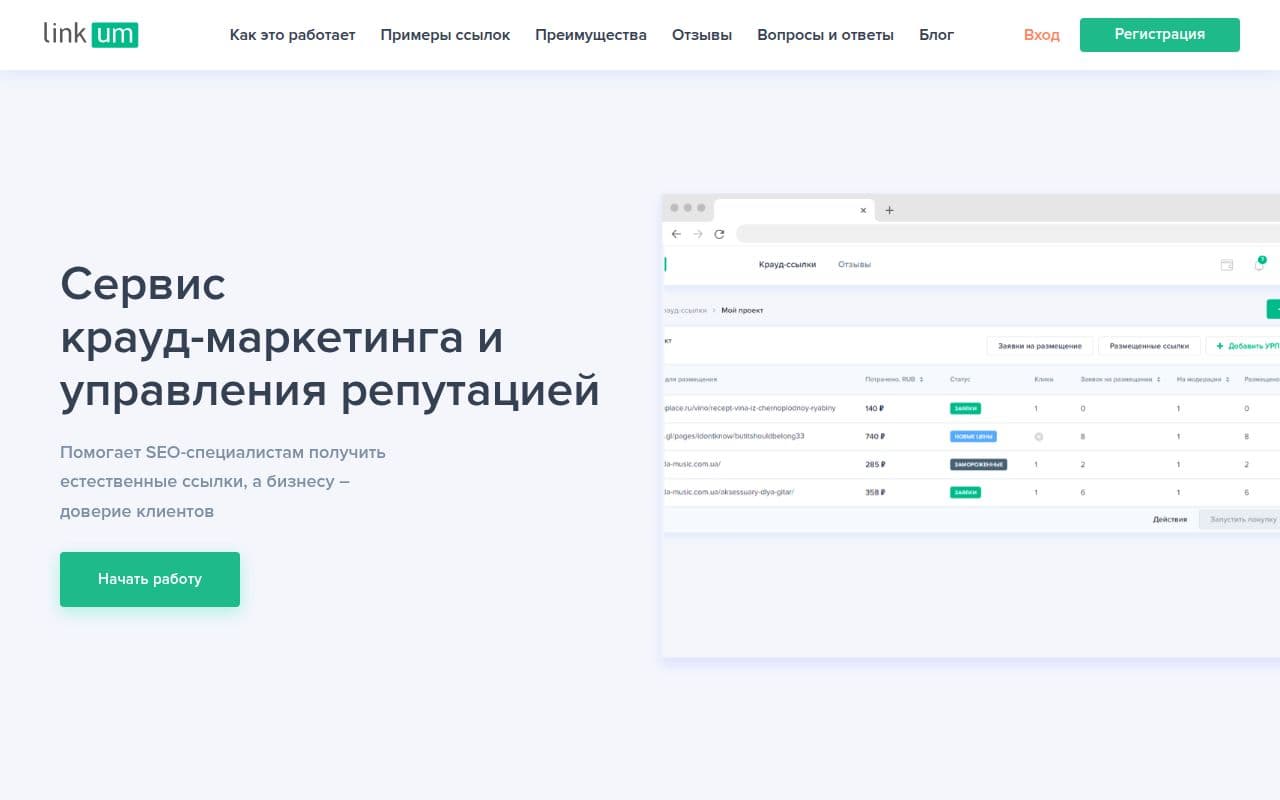Click the row URL ending "chernoplodnoy-ryabiny"

(750, 408)
